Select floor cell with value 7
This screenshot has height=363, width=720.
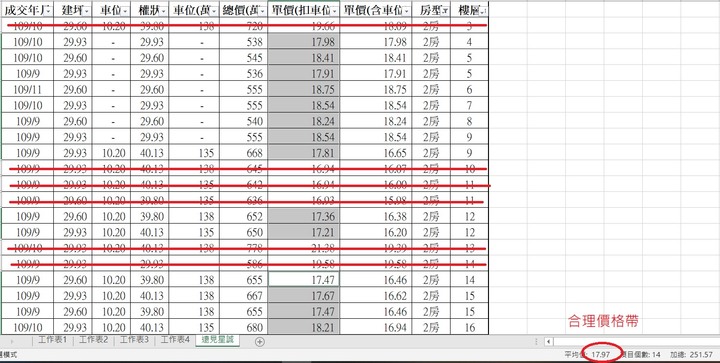(469, 106)
